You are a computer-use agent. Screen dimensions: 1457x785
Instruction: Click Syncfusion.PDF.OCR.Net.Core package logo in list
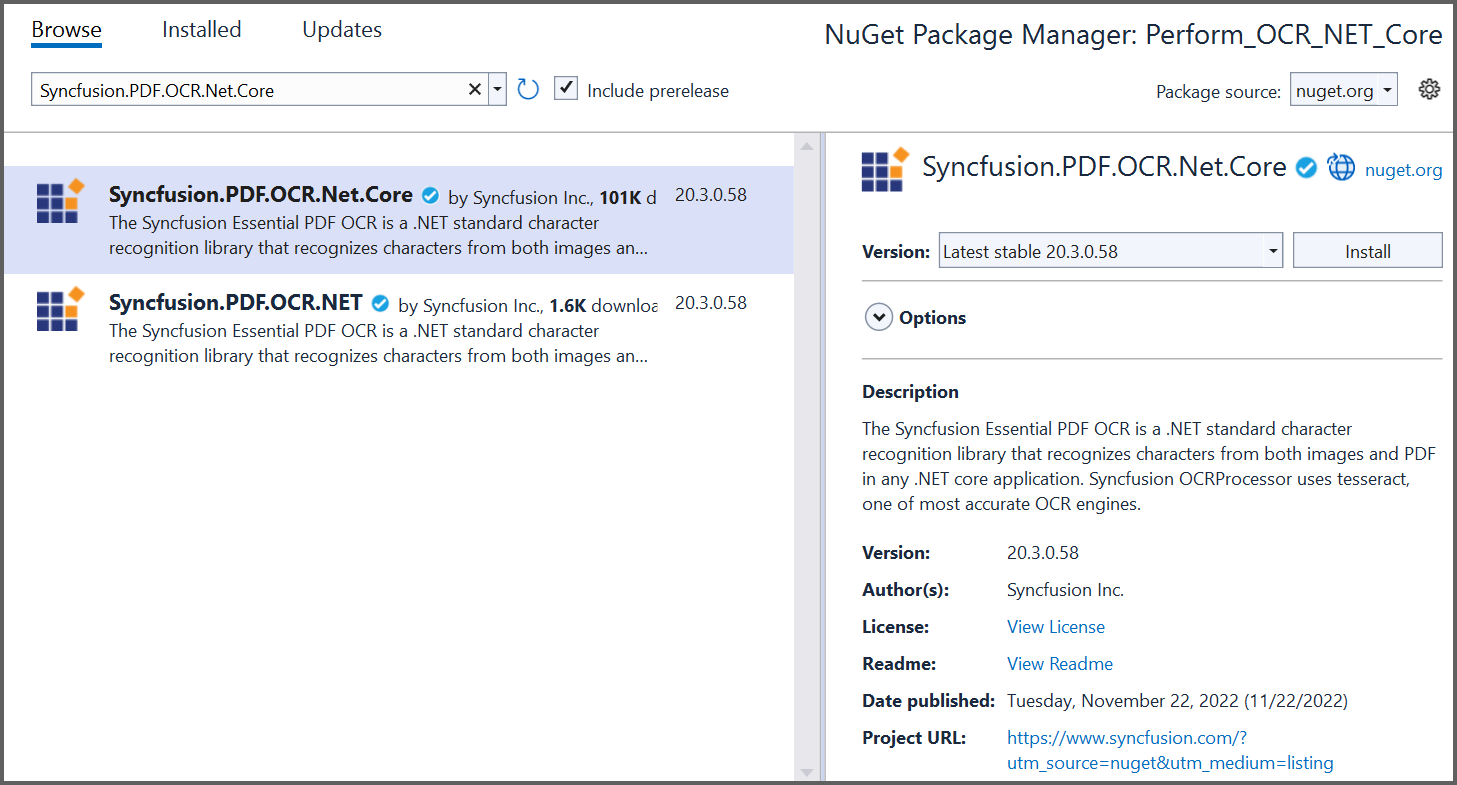60,202
